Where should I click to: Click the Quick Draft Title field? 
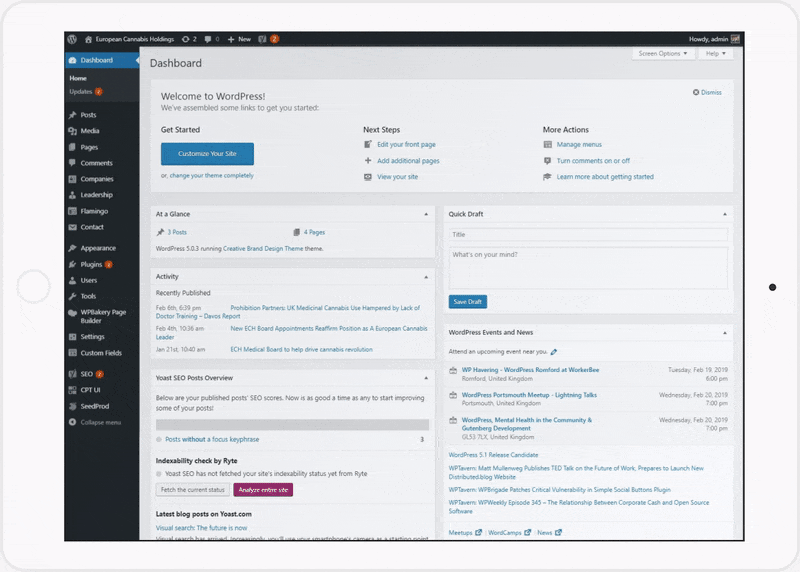click(588, 235)
